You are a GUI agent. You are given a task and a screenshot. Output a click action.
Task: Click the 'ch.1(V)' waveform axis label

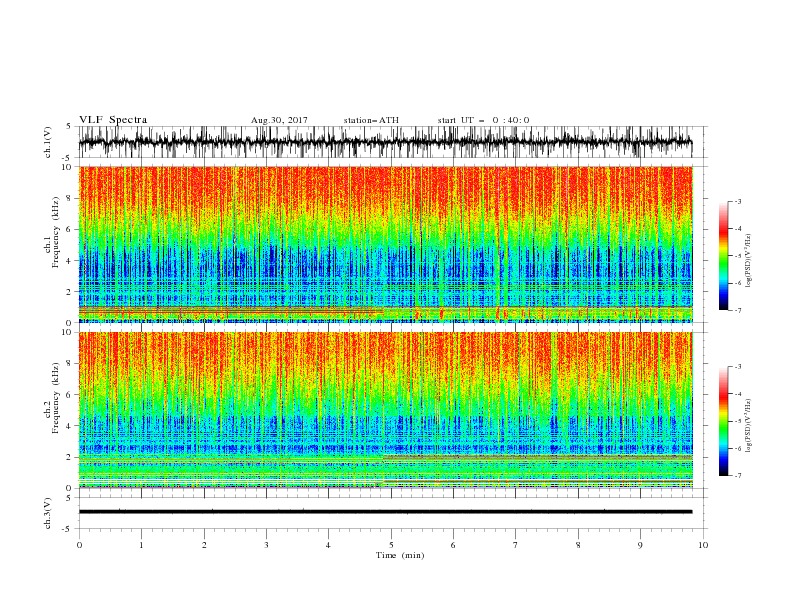[48, 142]
